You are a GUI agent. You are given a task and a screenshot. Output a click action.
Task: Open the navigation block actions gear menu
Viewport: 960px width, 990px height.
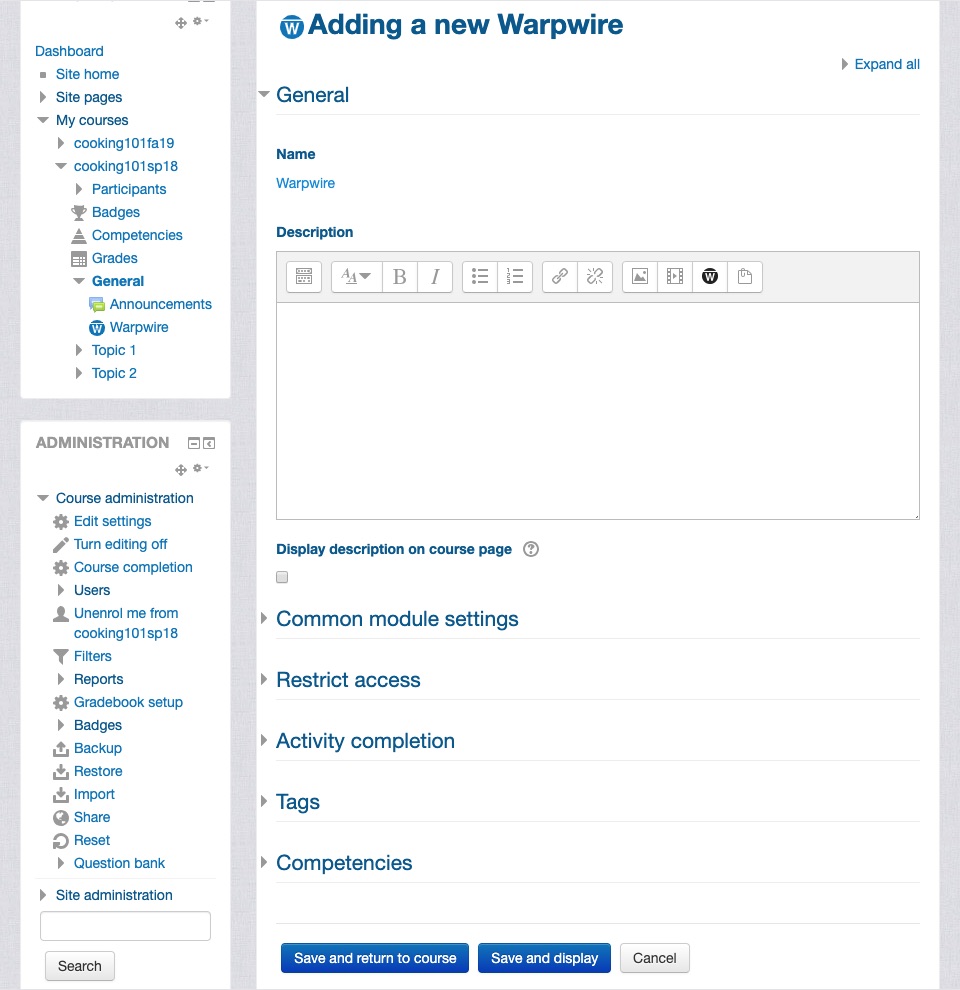pos(200,21)
